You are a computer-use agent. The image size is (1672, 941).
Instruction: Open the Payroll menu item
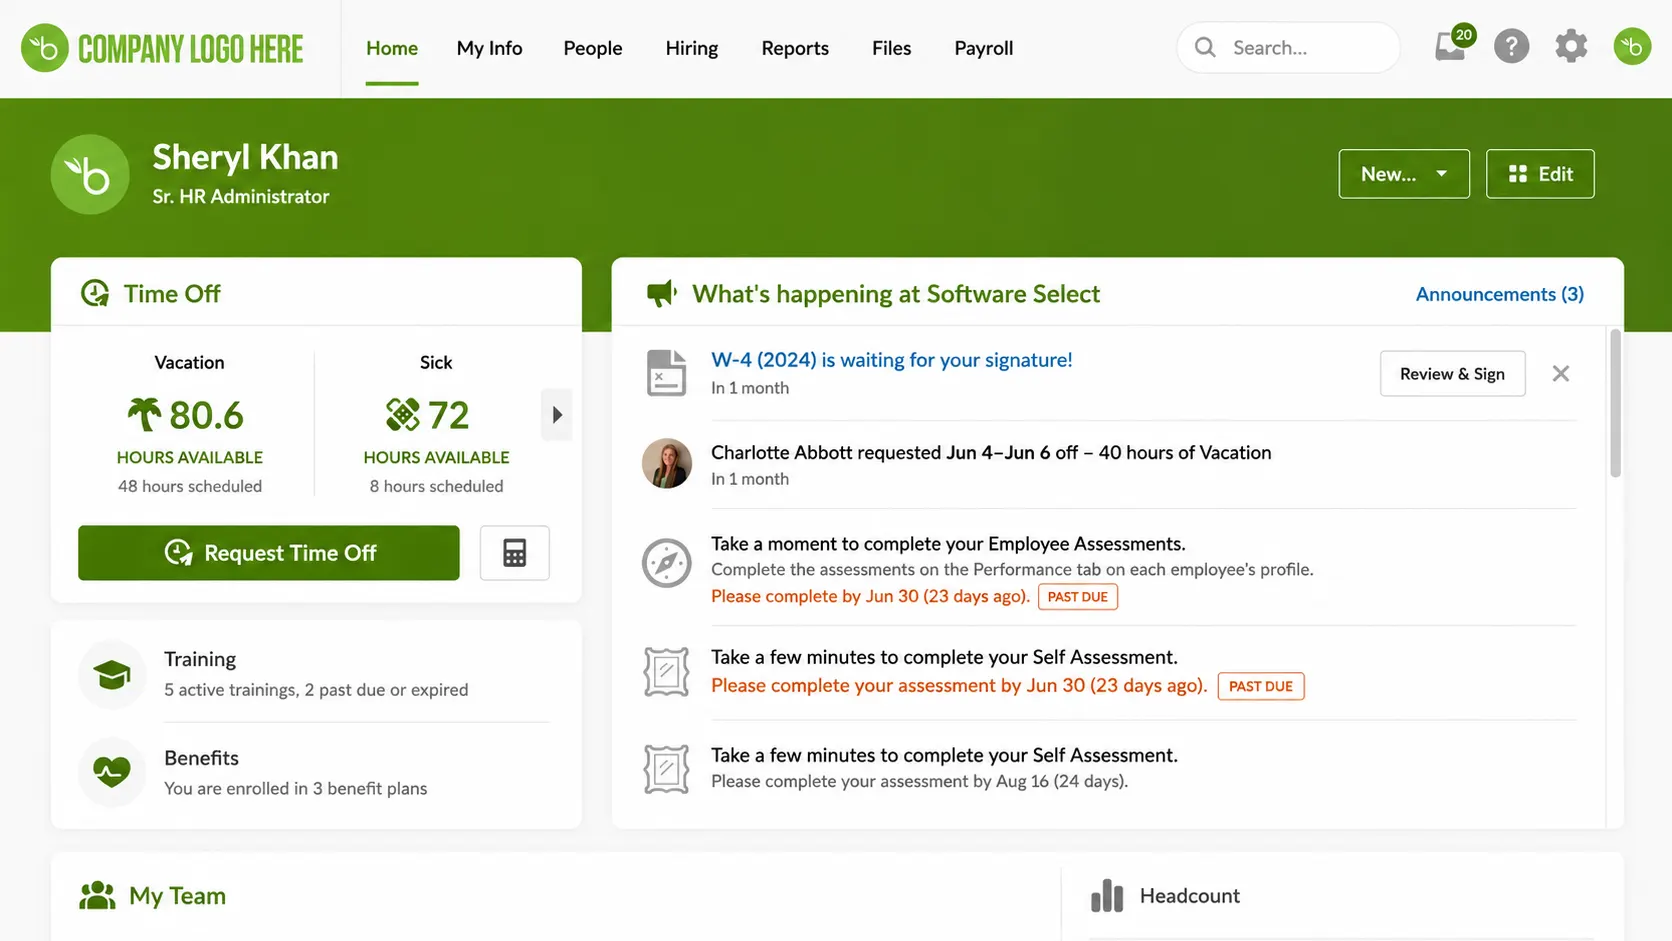click(983, 48)
